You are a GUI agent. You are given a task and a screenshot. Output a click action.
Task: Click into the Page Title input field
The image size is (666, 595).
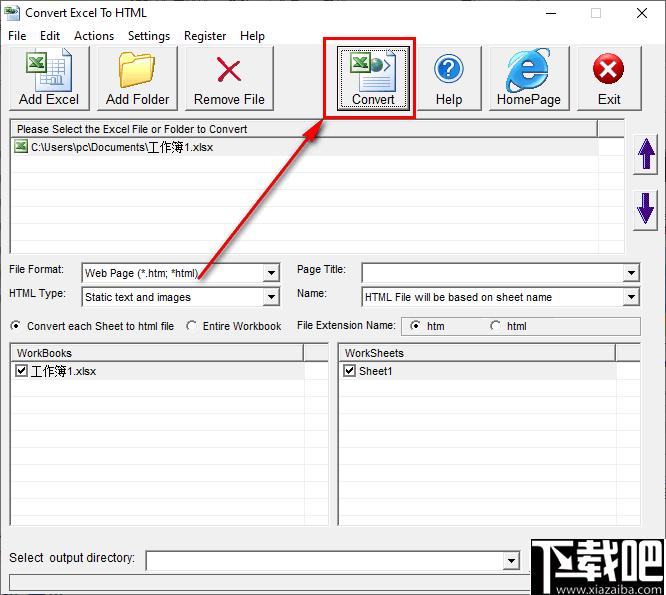pyautogui.click(x=493, y=273)
